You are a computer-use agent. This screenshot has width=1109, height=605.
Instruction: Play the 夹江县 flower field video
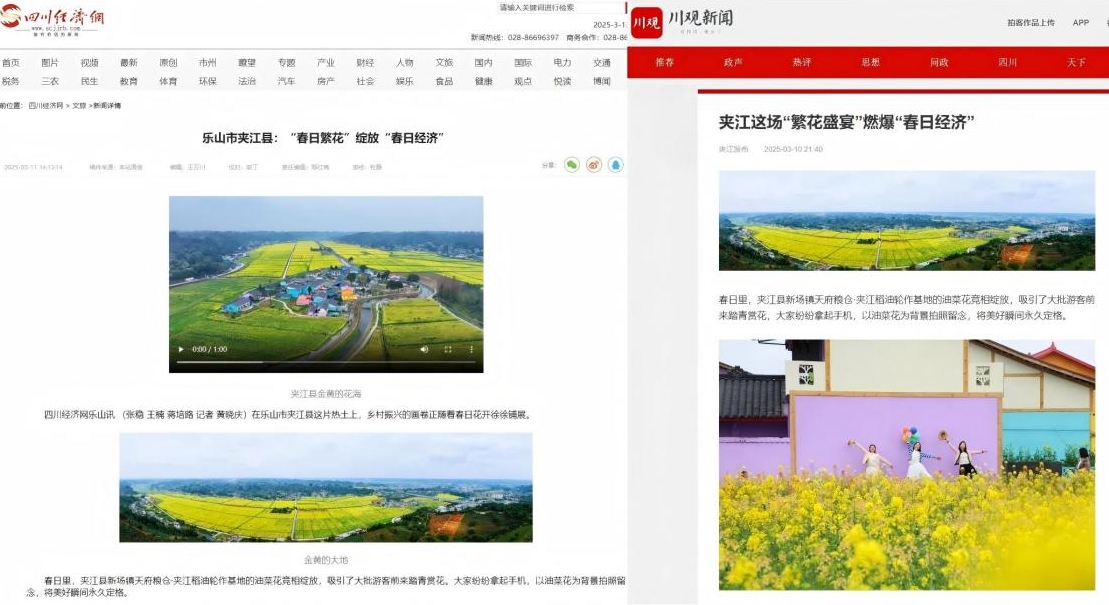(x=181, y=349)
